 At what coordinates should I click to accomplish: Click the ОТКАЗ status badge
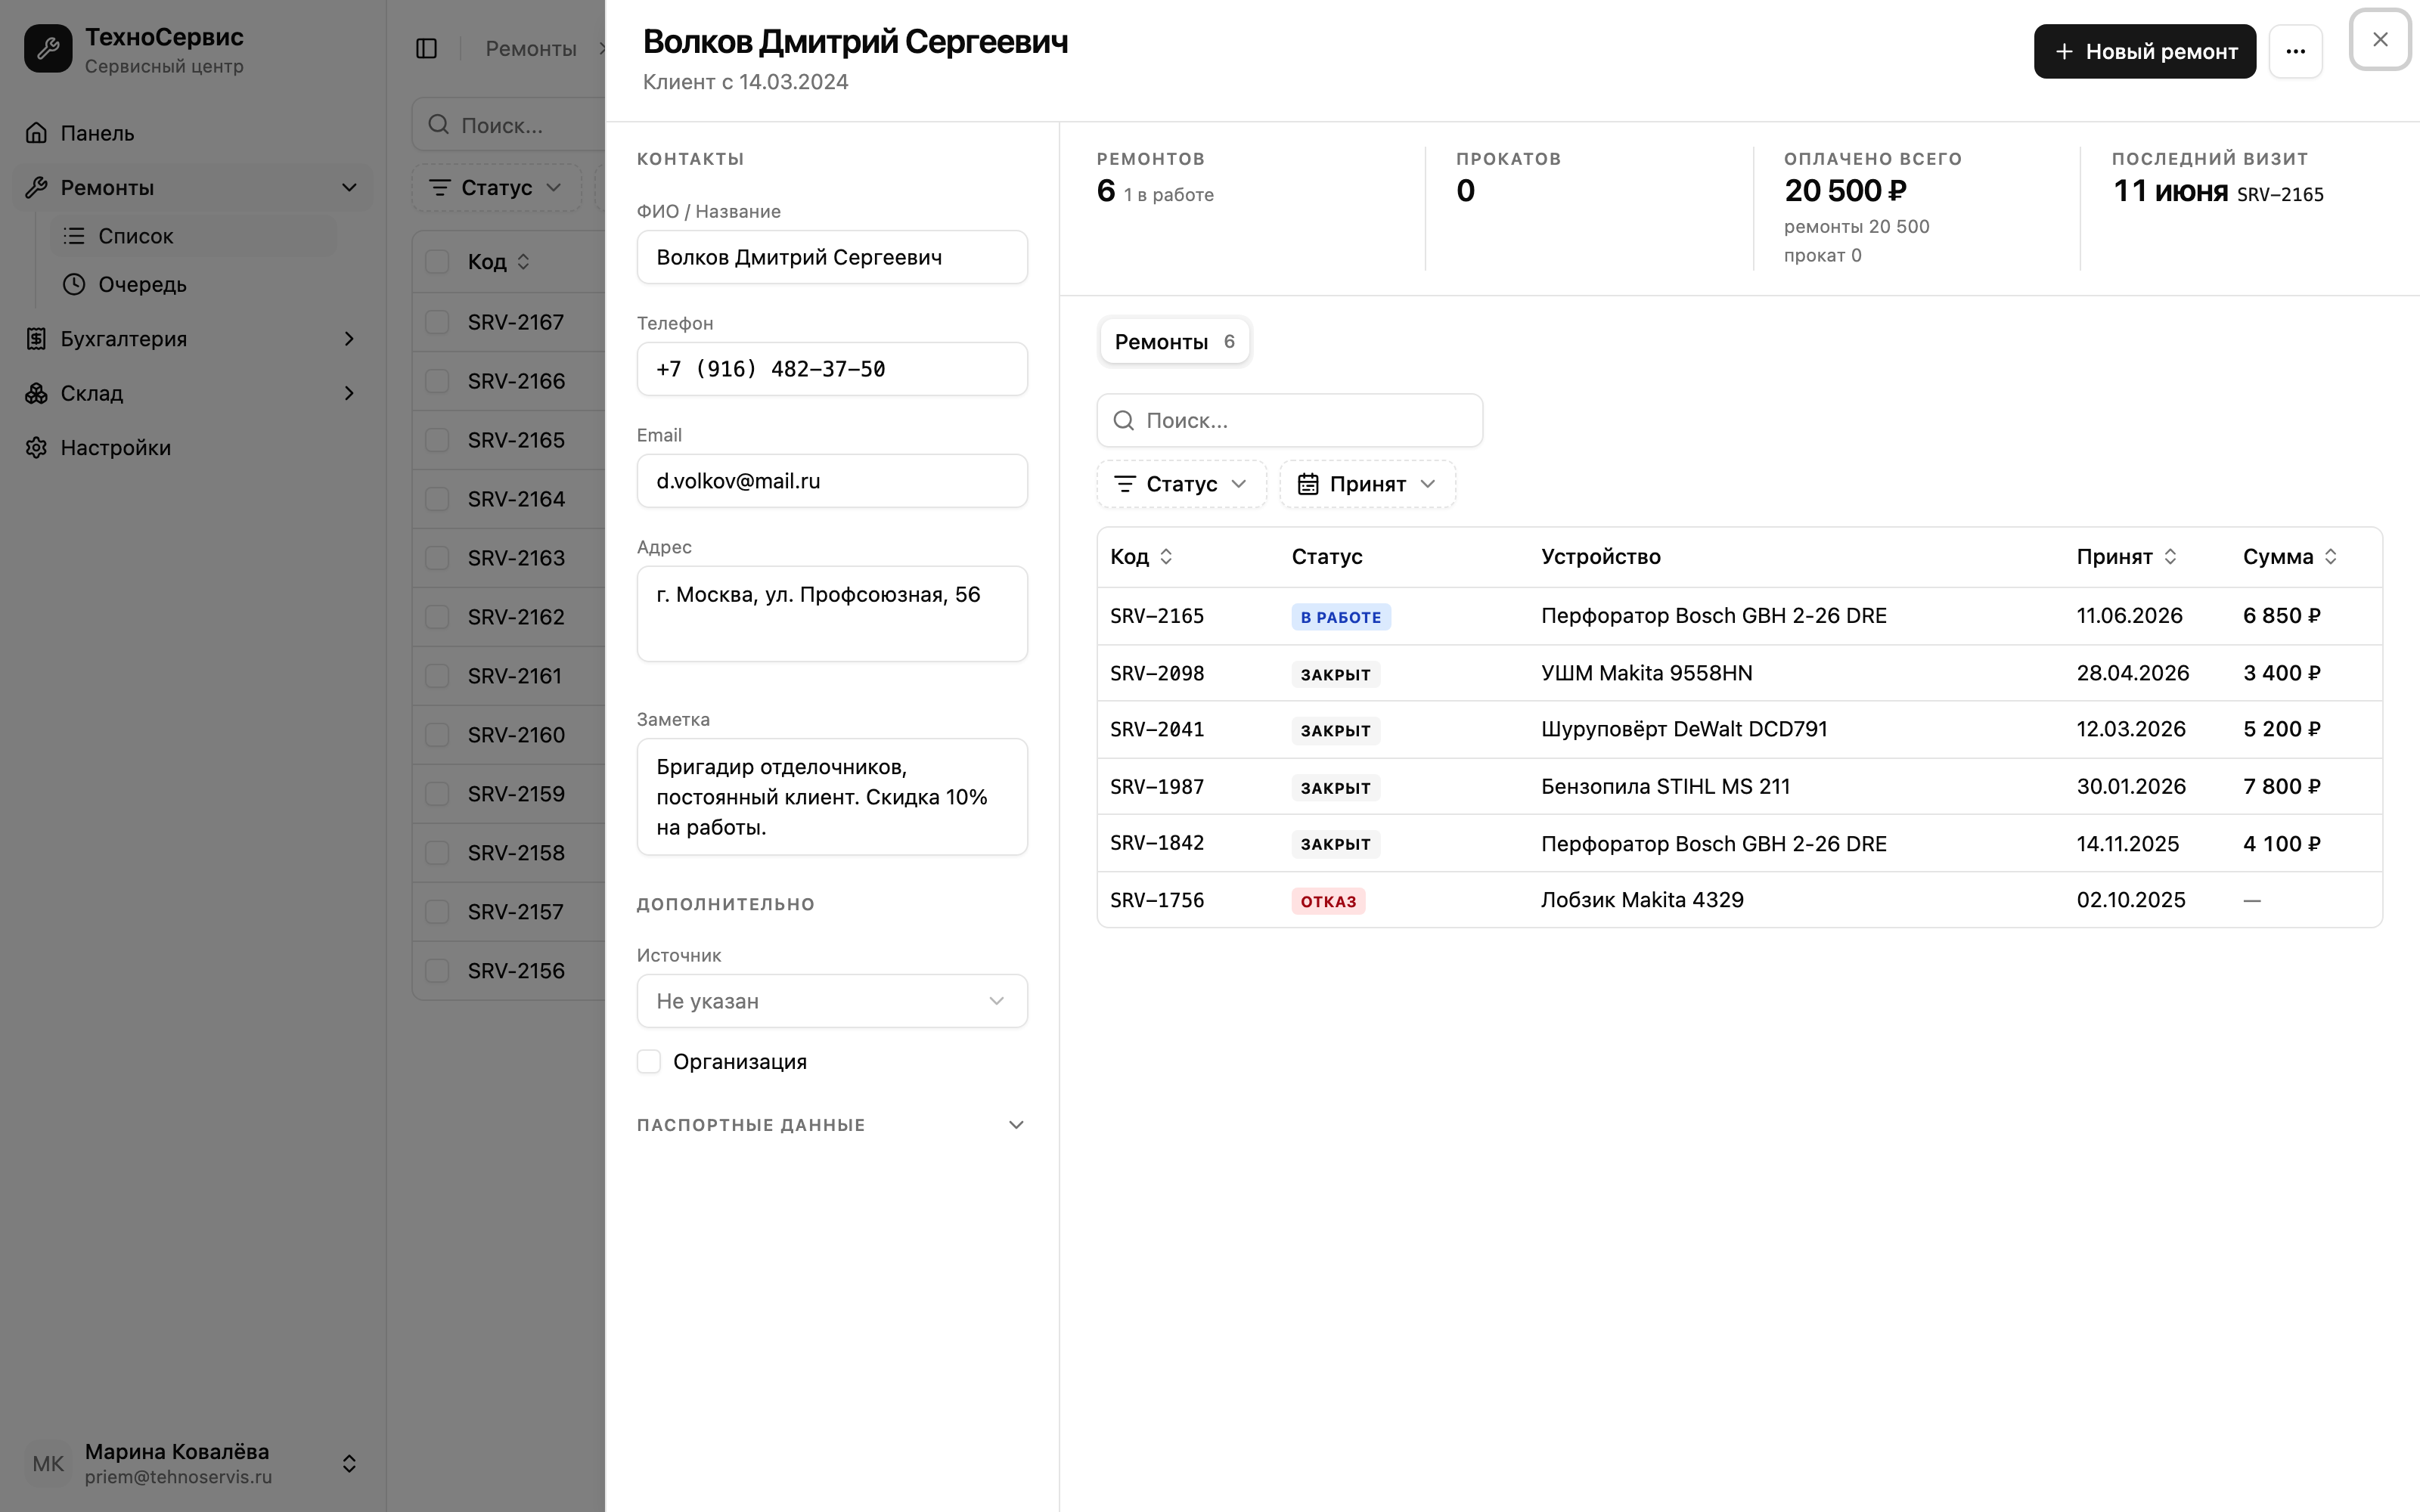tap(1328, 901)
